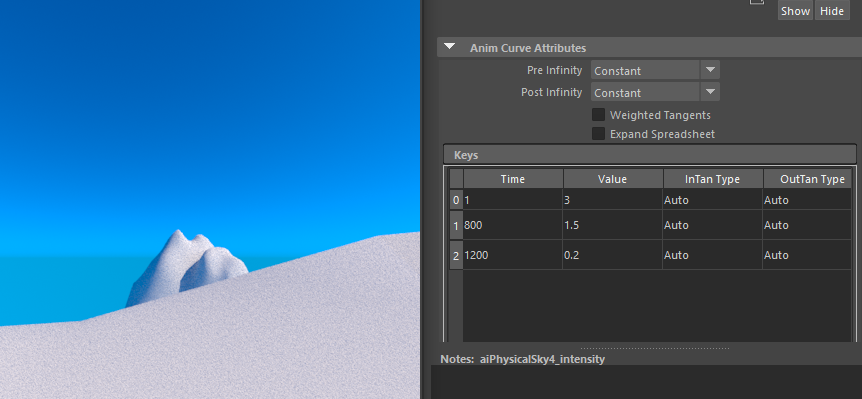Click the Notes text area

click(646, 382)
